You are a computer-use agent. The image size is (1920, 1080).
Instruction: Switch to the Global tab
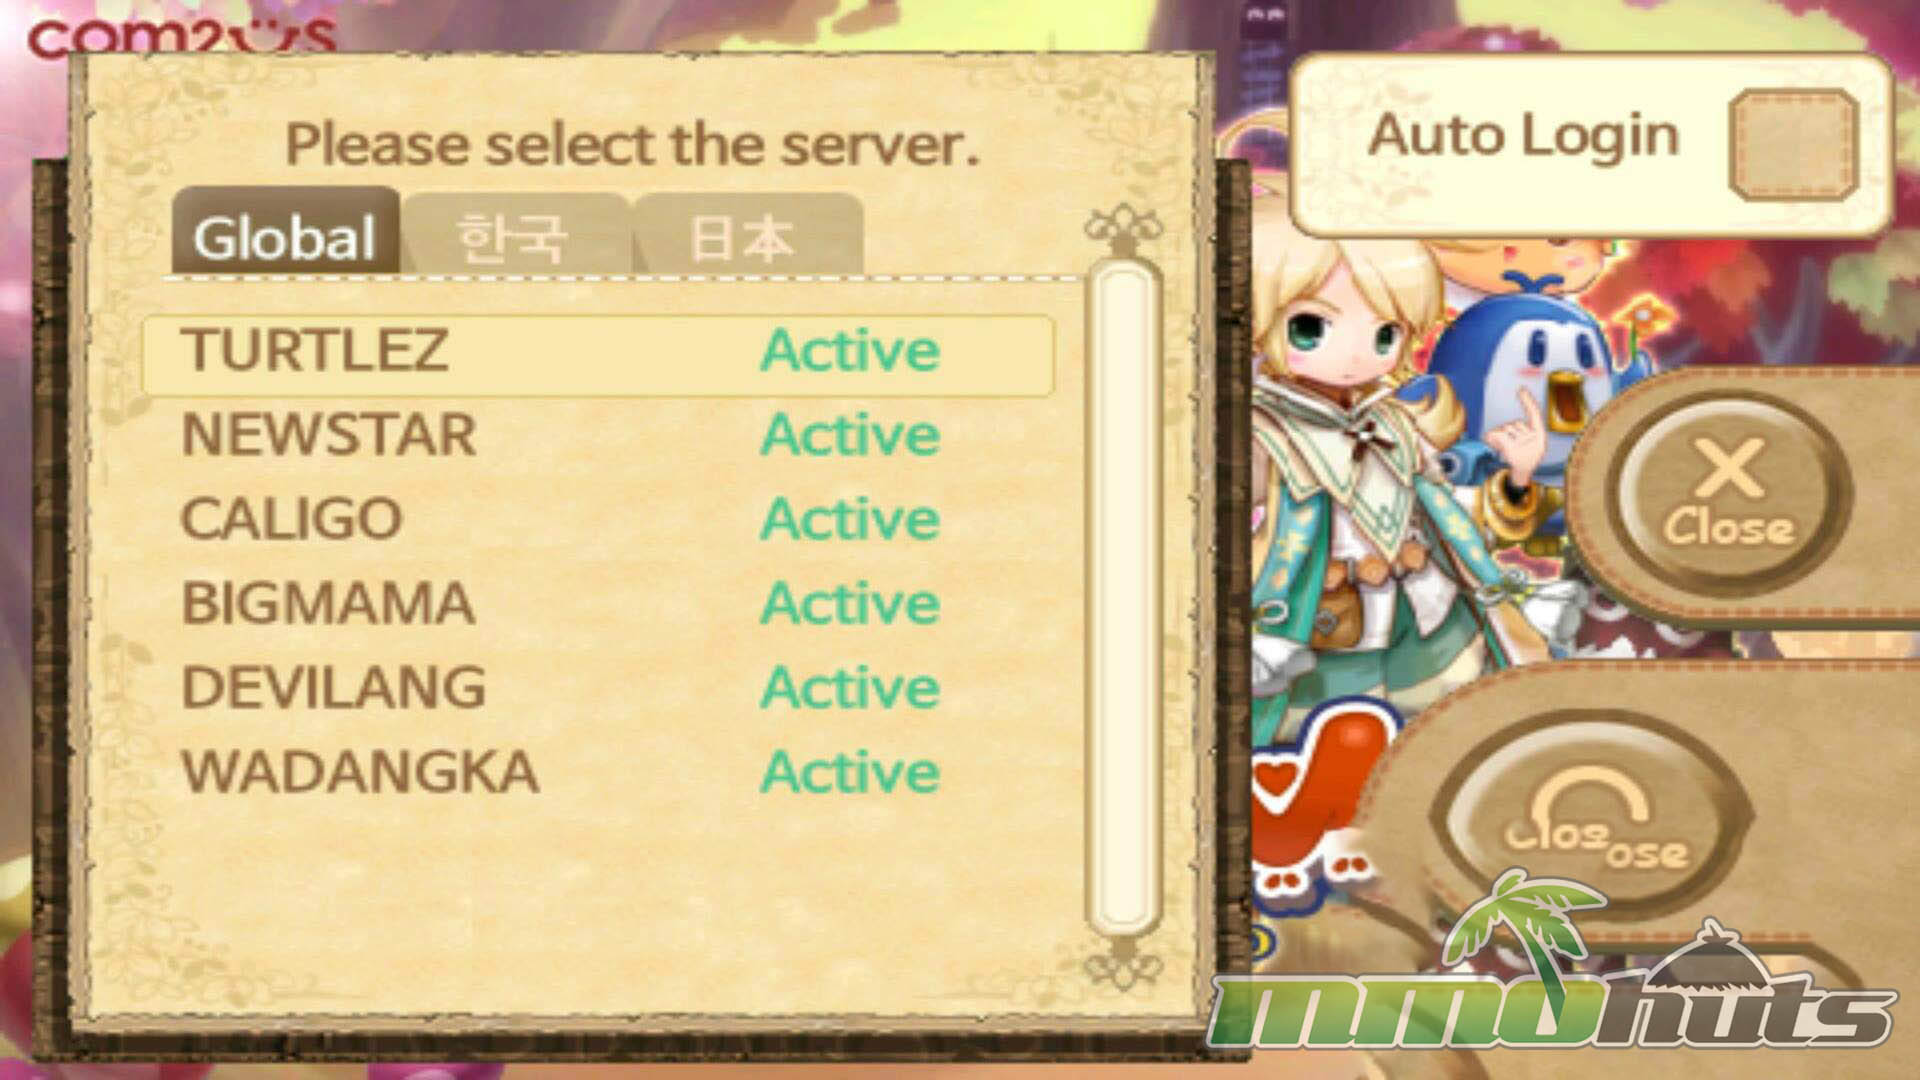tap(285, 234)
